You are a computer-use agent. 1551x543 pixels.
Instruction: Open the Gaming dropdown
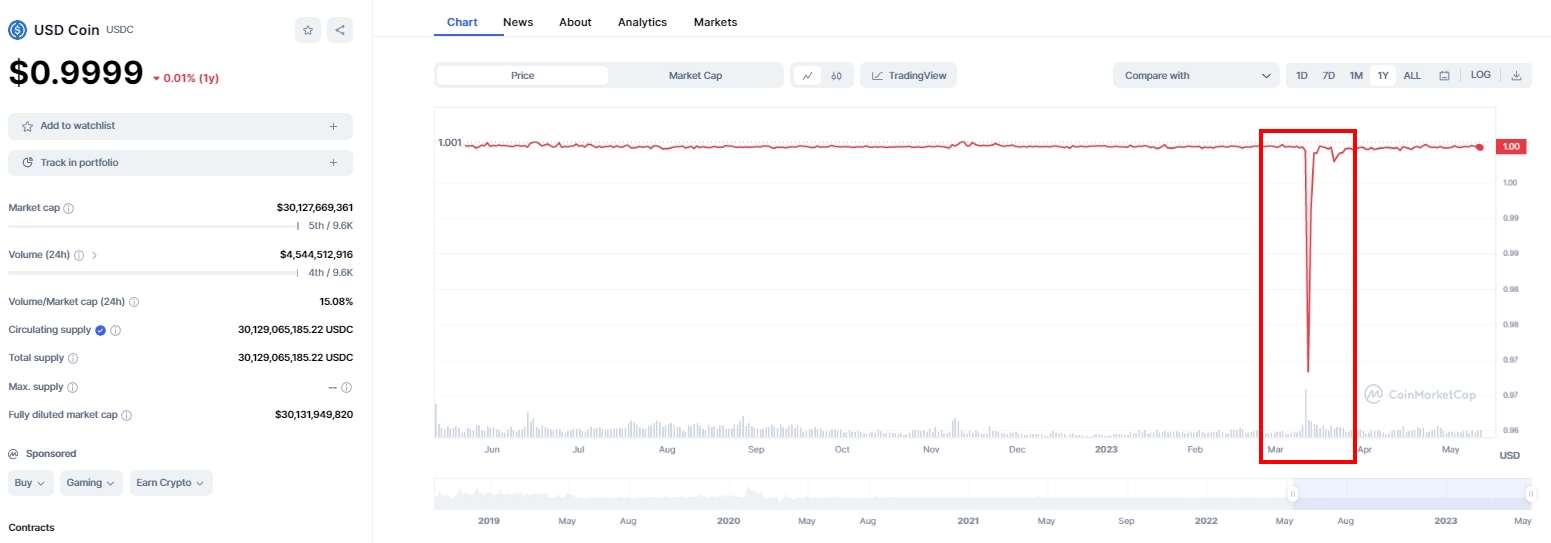[91, 483]
